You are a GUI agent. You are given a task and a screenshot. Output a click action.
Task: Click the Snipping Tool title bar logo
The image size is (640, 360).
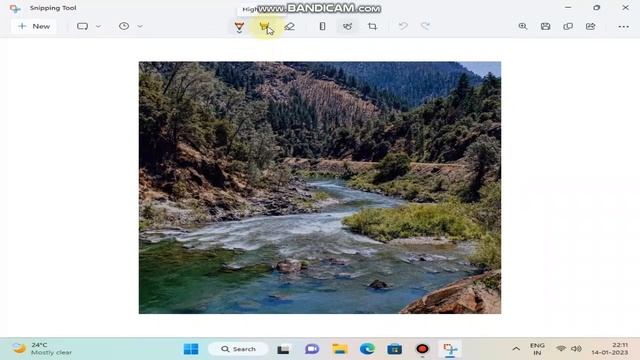click(x=15, y=8)
